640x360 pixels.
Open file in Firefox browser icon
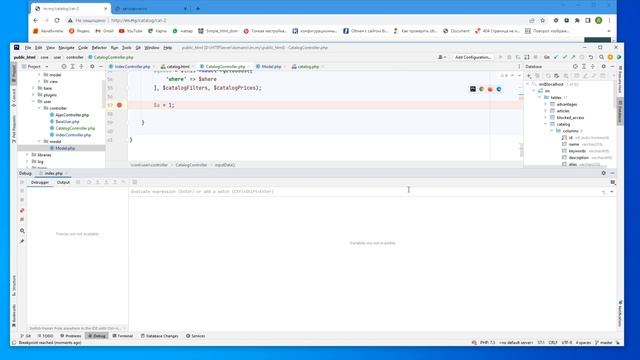click(490, 89)
